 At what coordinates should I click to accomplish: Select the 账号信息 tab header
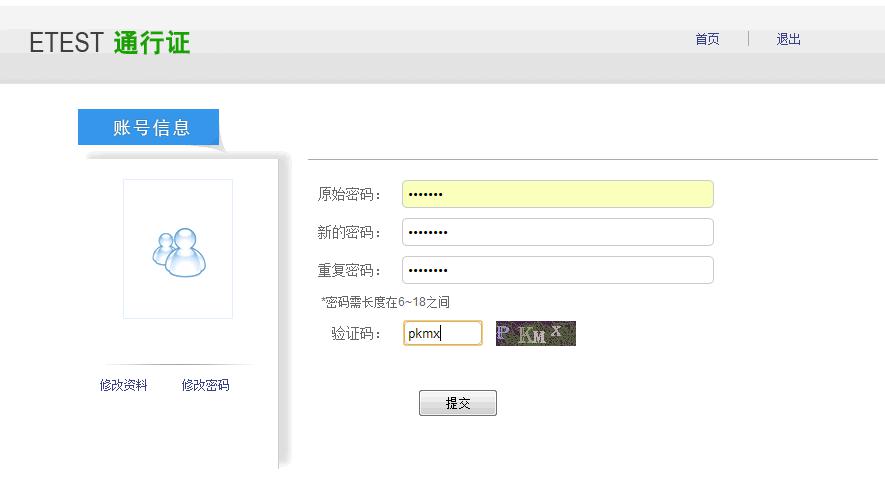point(149,127)
